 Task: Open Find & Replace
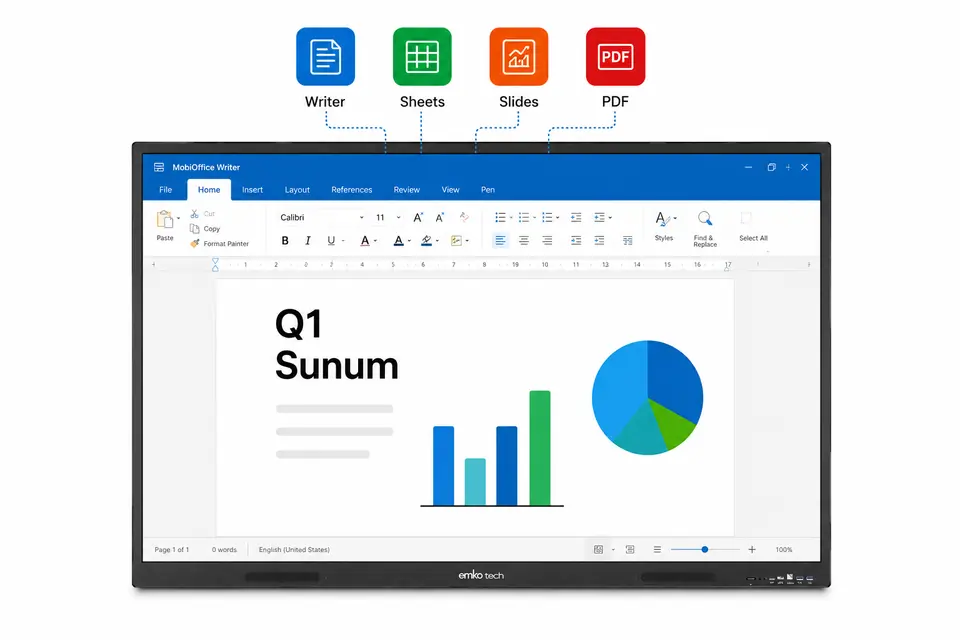pyautogui.click(x=705, y=228)
